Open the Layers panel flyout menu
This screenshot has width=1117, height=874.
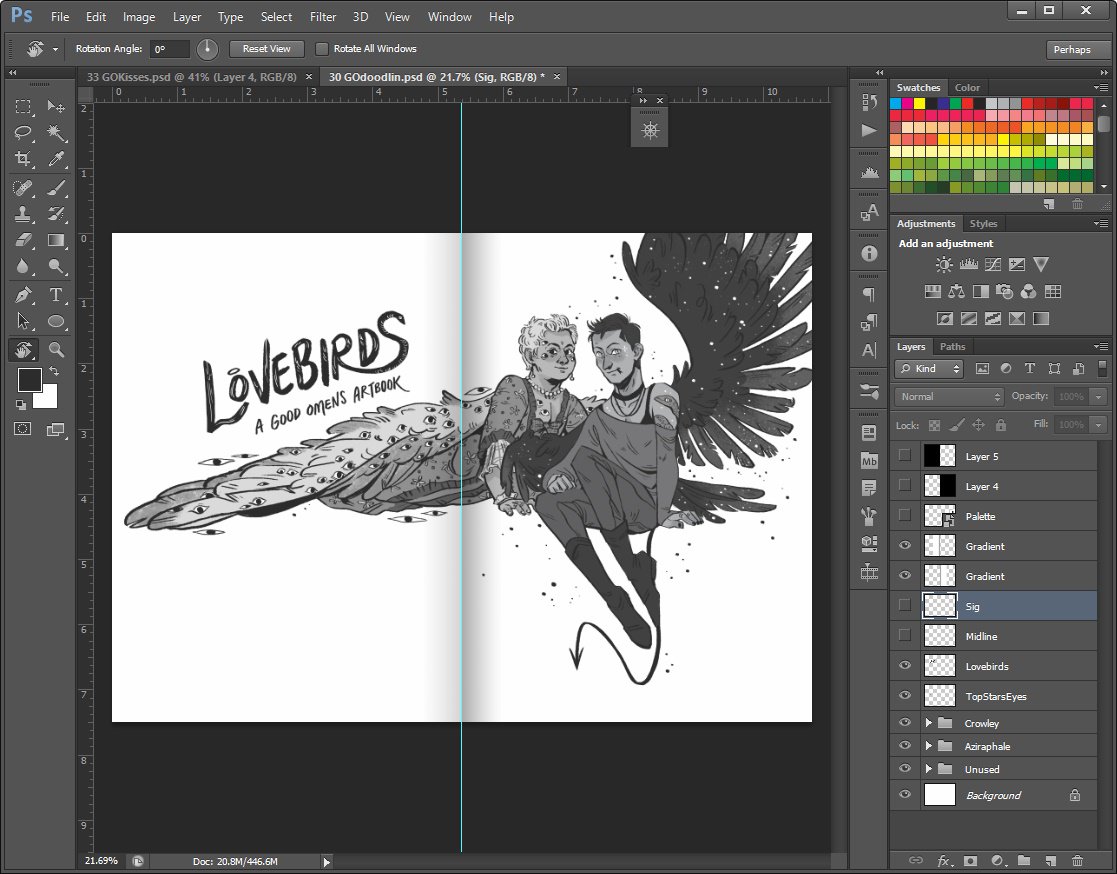coord(1101,346)
